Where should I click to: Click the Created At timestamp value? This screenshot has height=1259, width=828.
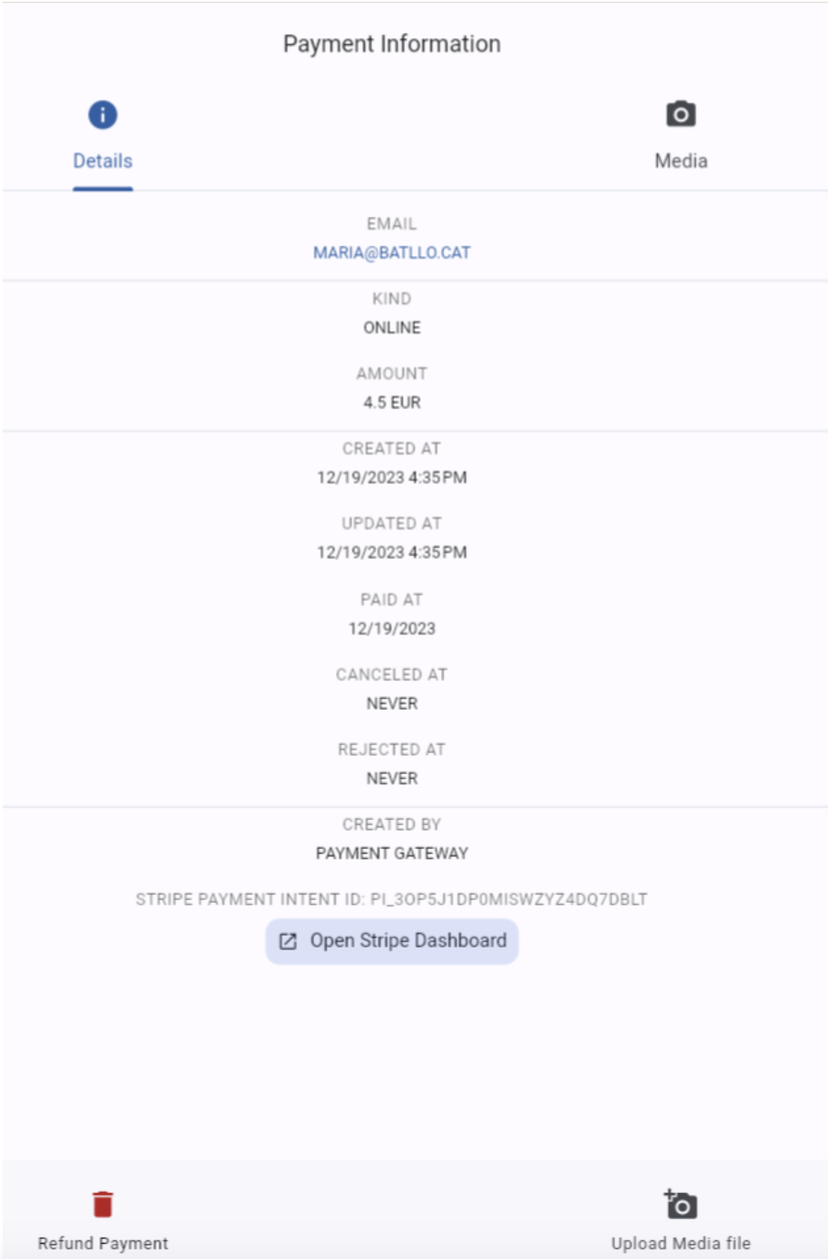pyautogui.click(x=392, y=478)
